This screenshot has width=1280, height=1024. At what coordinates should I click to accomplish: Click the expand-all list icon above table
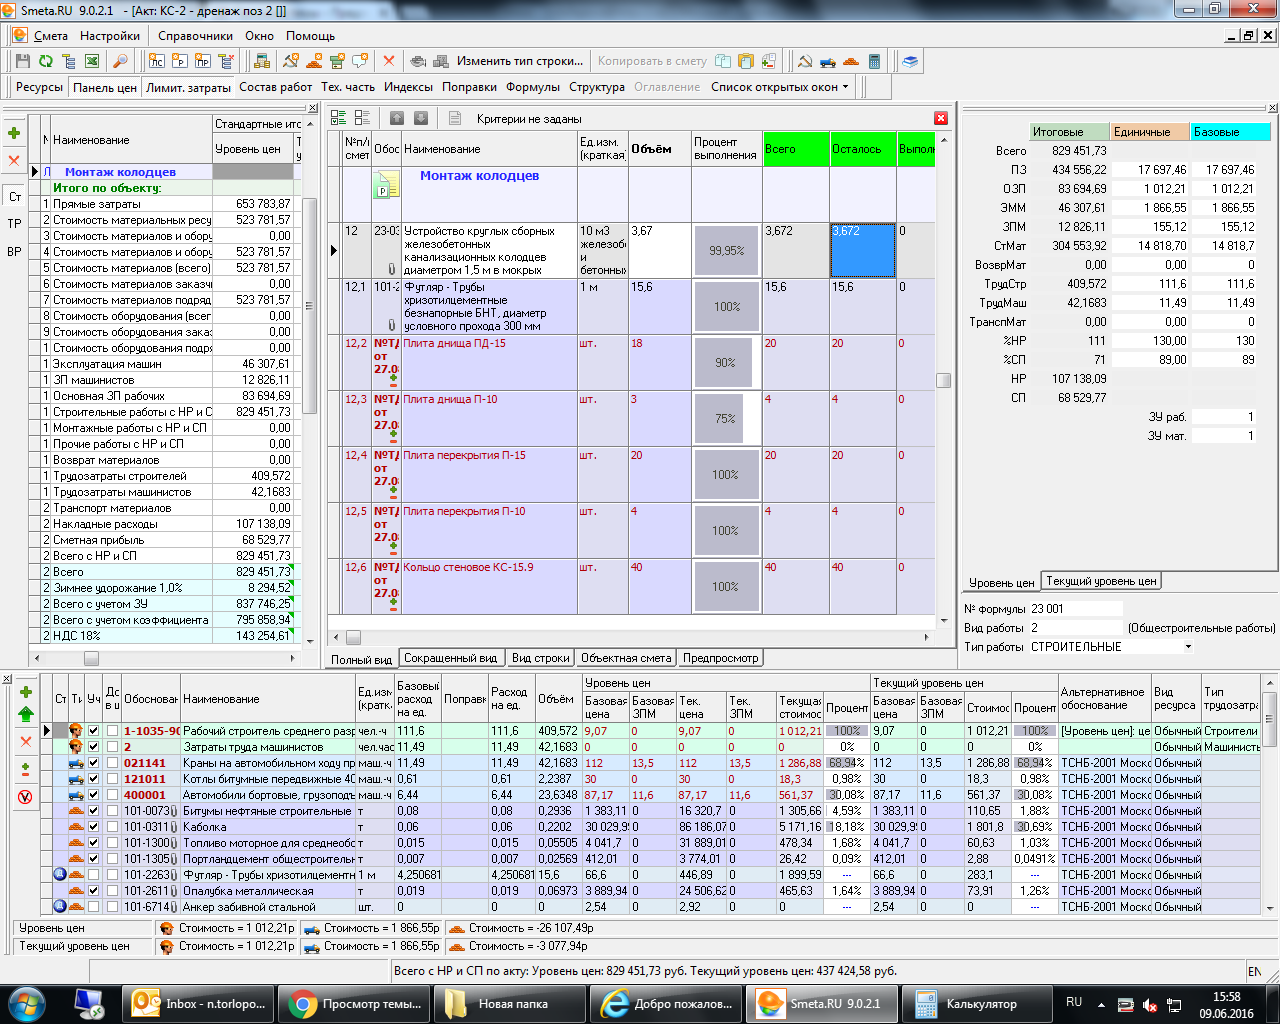(x=338, y=118)
